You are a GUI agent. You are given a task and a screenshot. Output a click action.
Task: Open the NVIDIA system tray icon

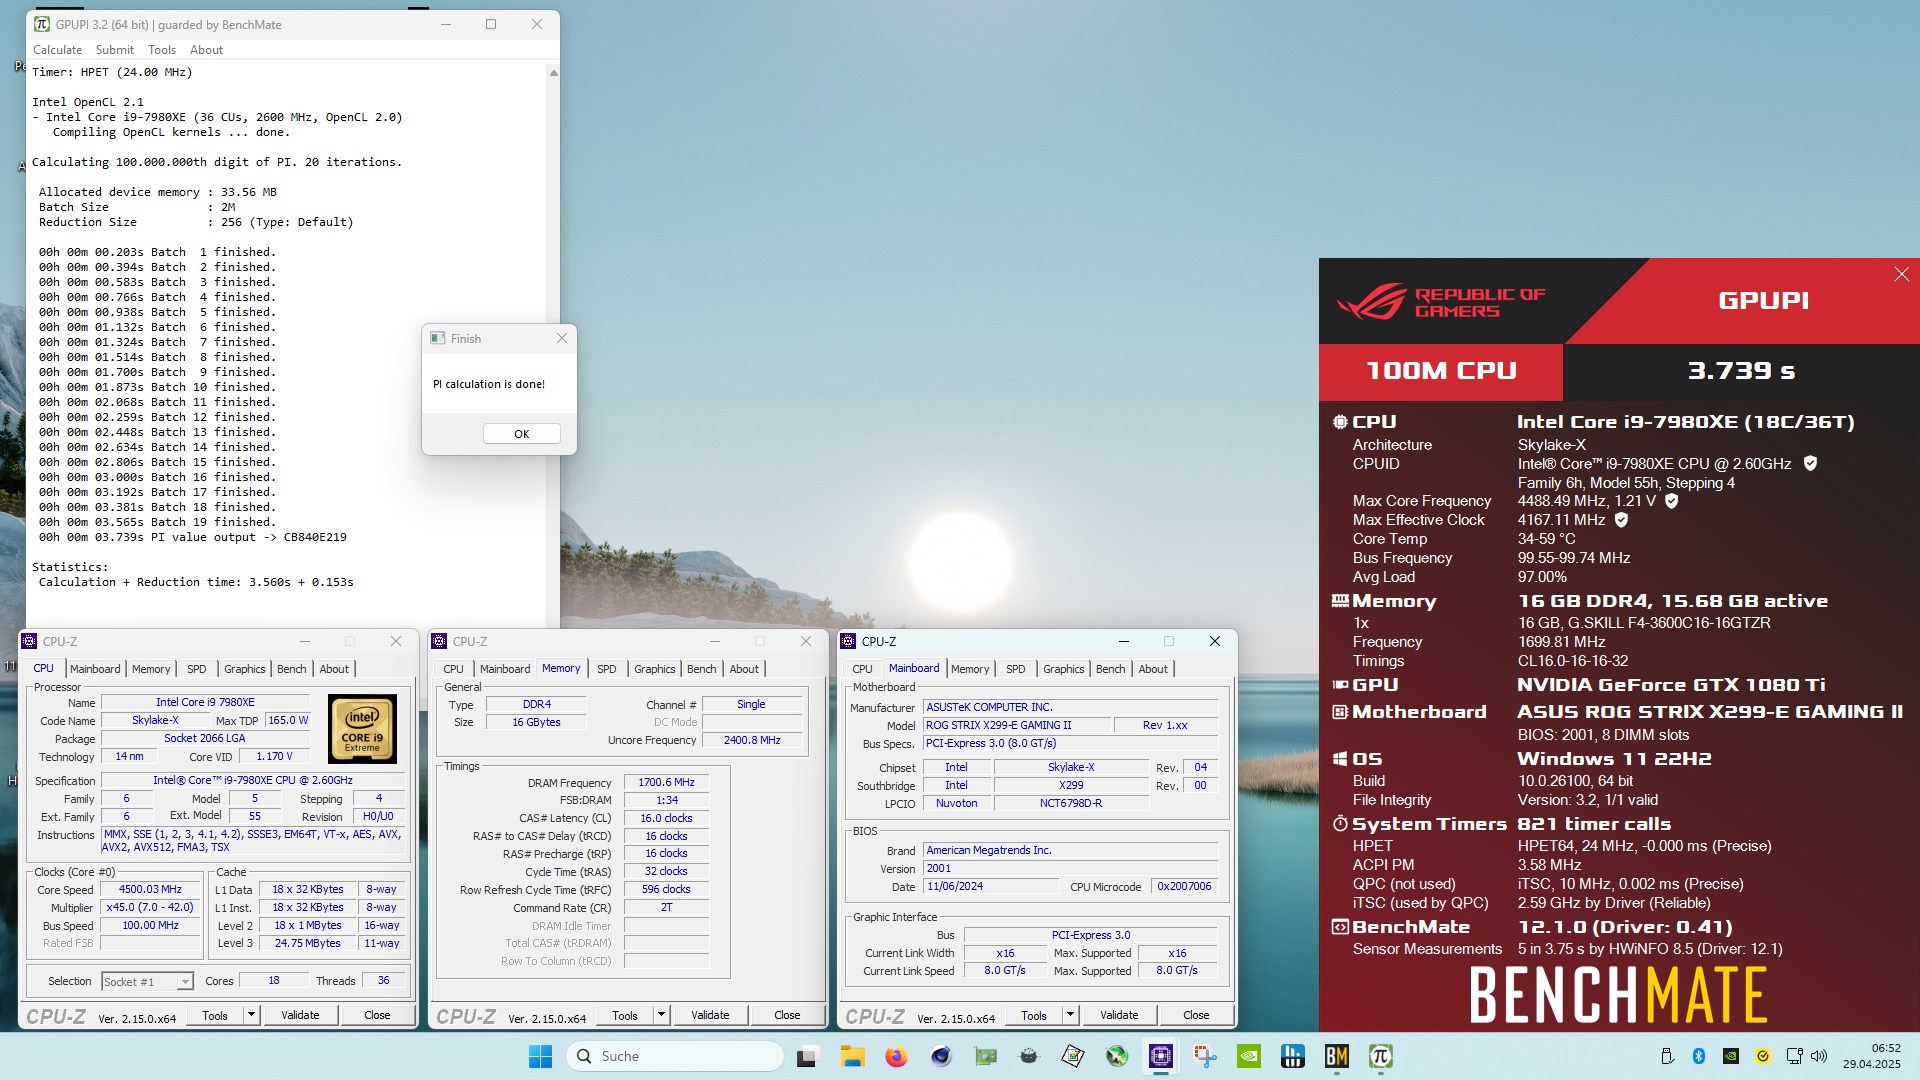[x=1730, y=1056]
